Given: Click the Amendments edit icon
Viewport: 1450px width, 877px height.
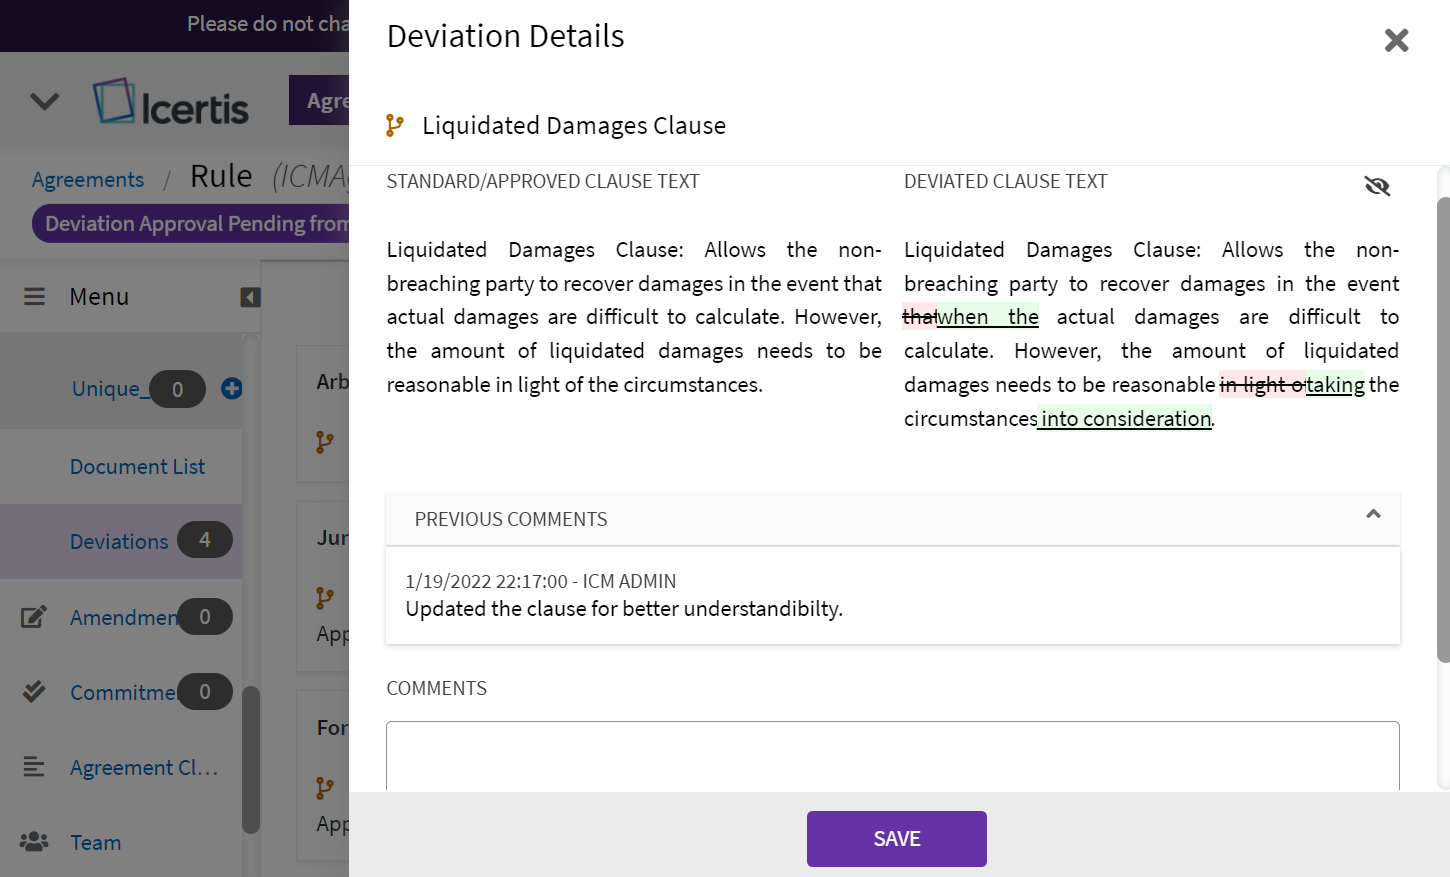Looking at the screenshot, I should click(34, 617).
